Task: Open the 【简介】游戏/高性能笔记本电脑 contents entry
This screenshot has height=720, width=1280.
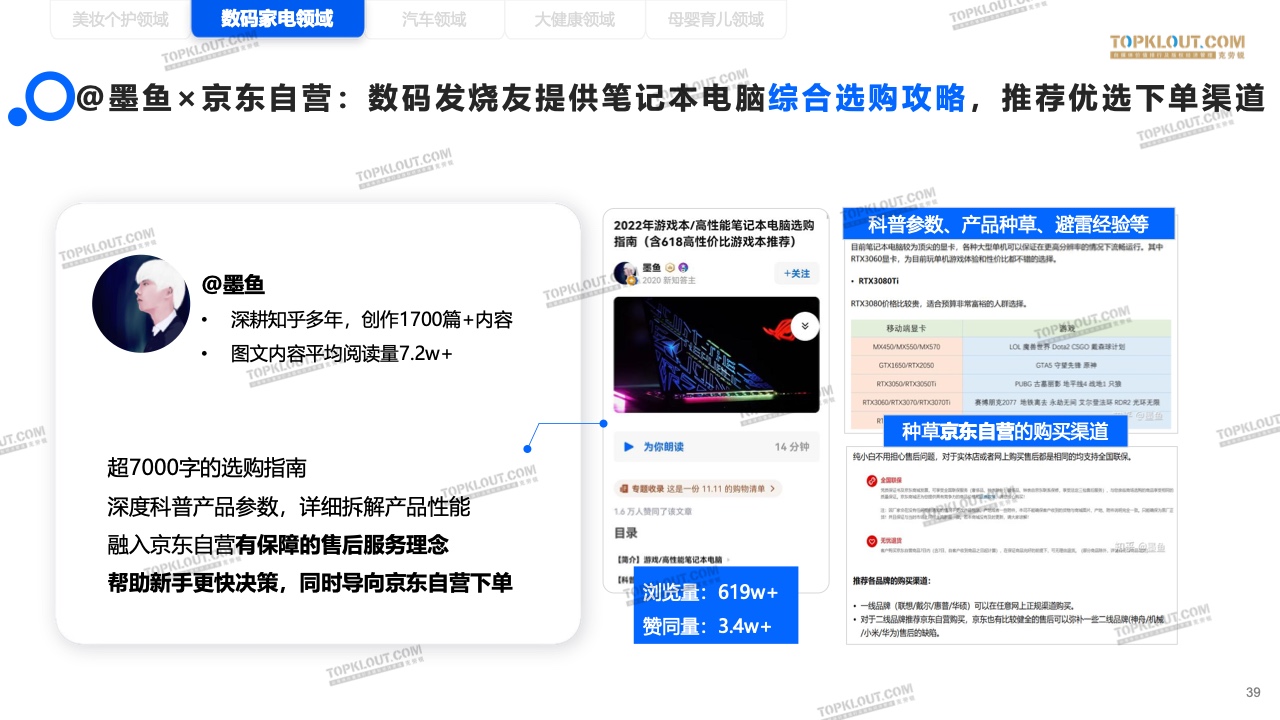Action: coord(670,558)
